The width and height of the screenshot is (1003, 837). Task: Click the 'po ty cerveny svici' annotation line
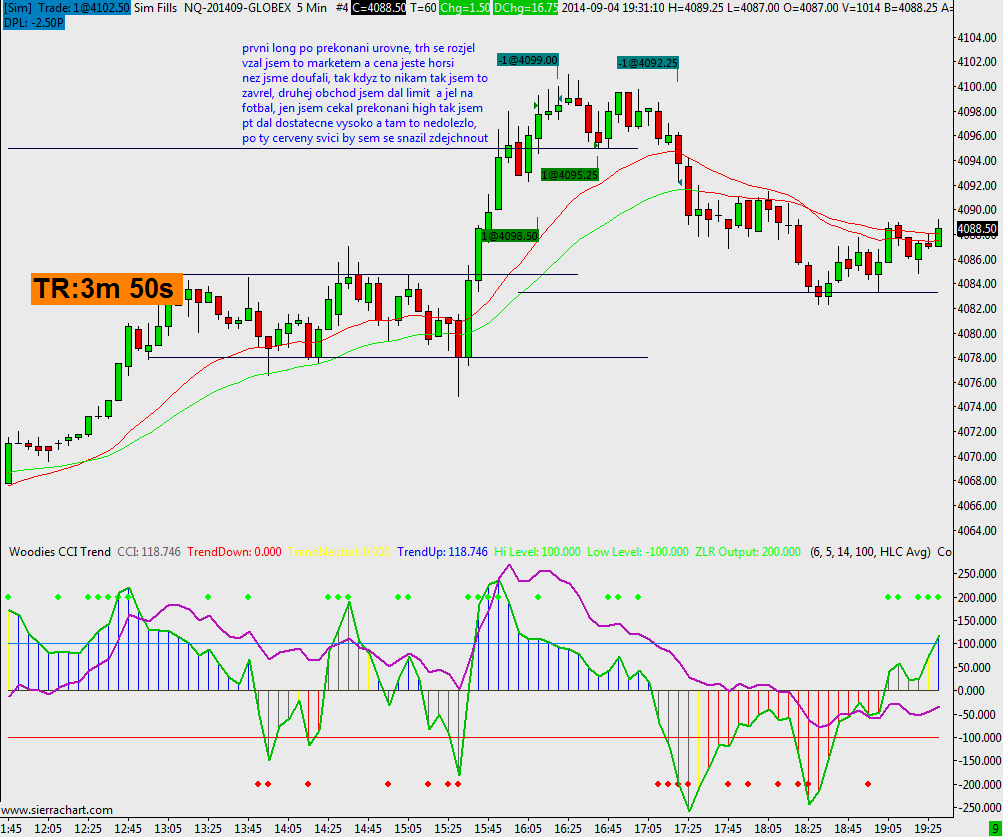coord(365,138)
